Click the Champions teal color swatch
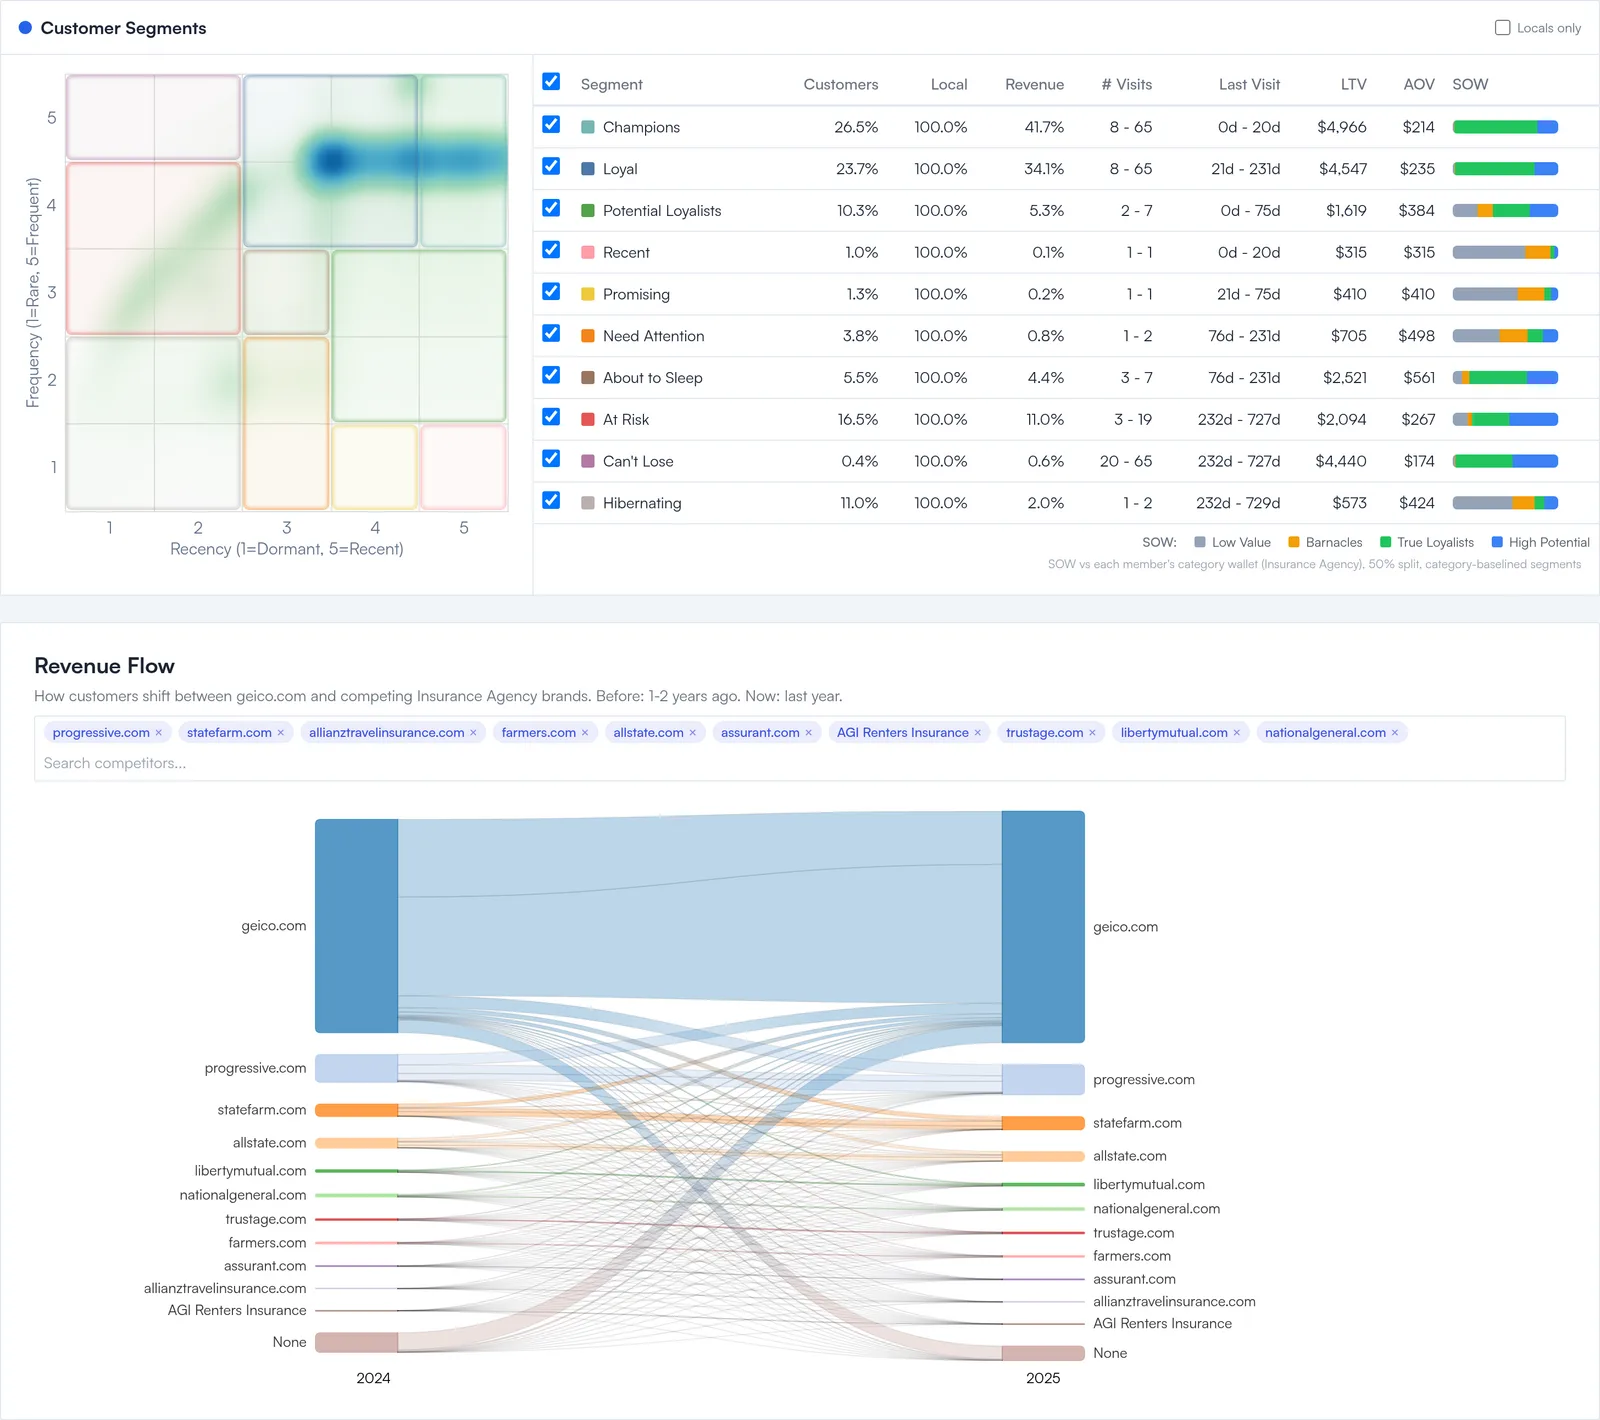Screen dimensions: 1600x1420 tap(588, 127)
